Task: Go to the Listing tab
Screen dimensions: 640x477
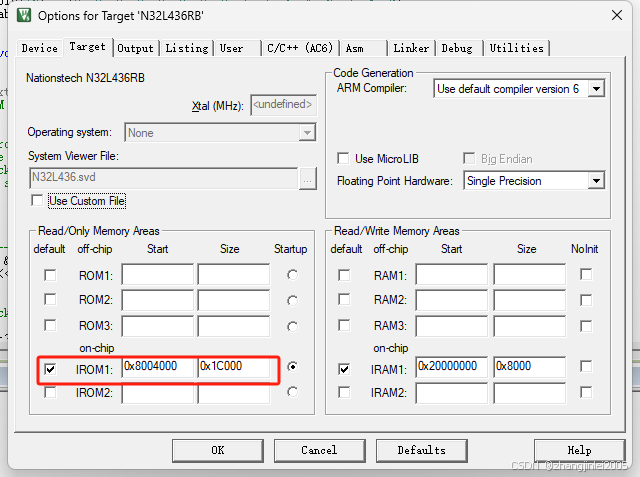Action: [x=187, y=48]
